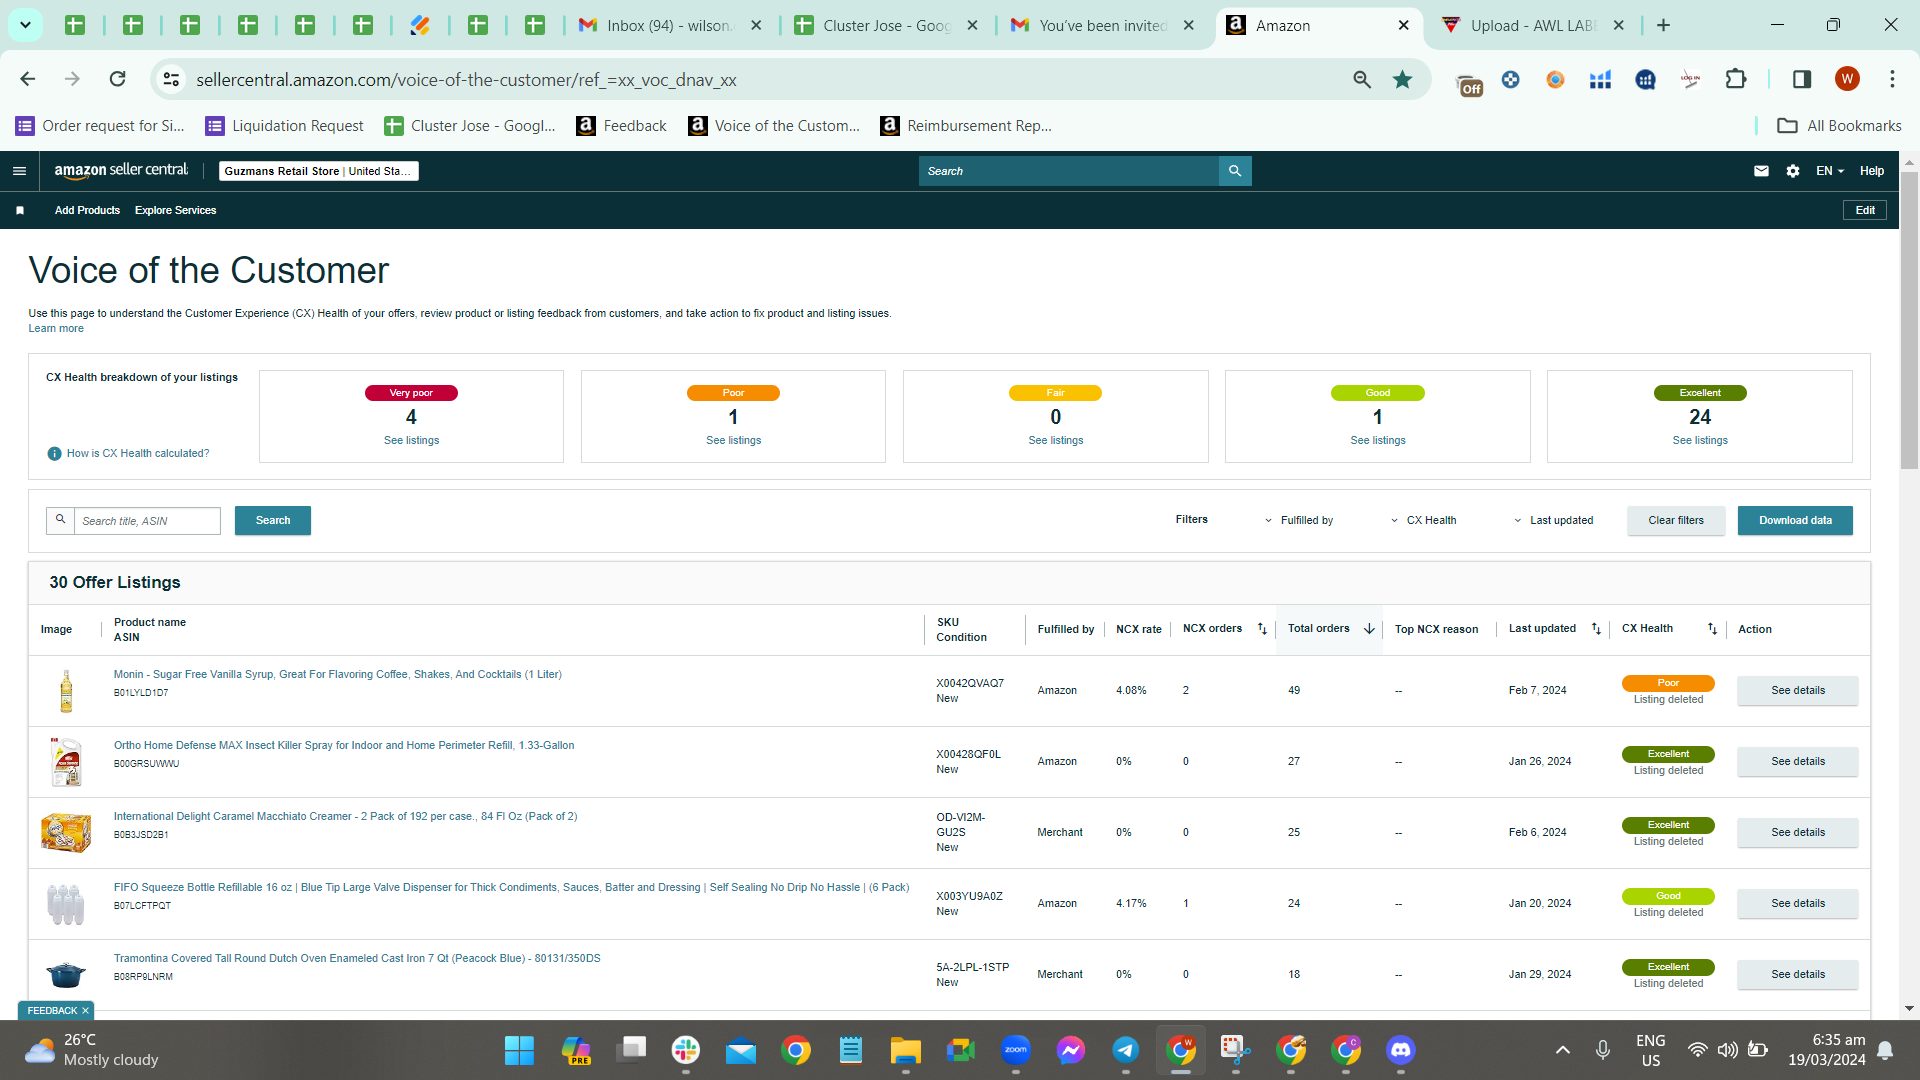This screenshot has width=1920, height=1080.
Task: Open the settings gear icon
Action: click(1793, 171)
